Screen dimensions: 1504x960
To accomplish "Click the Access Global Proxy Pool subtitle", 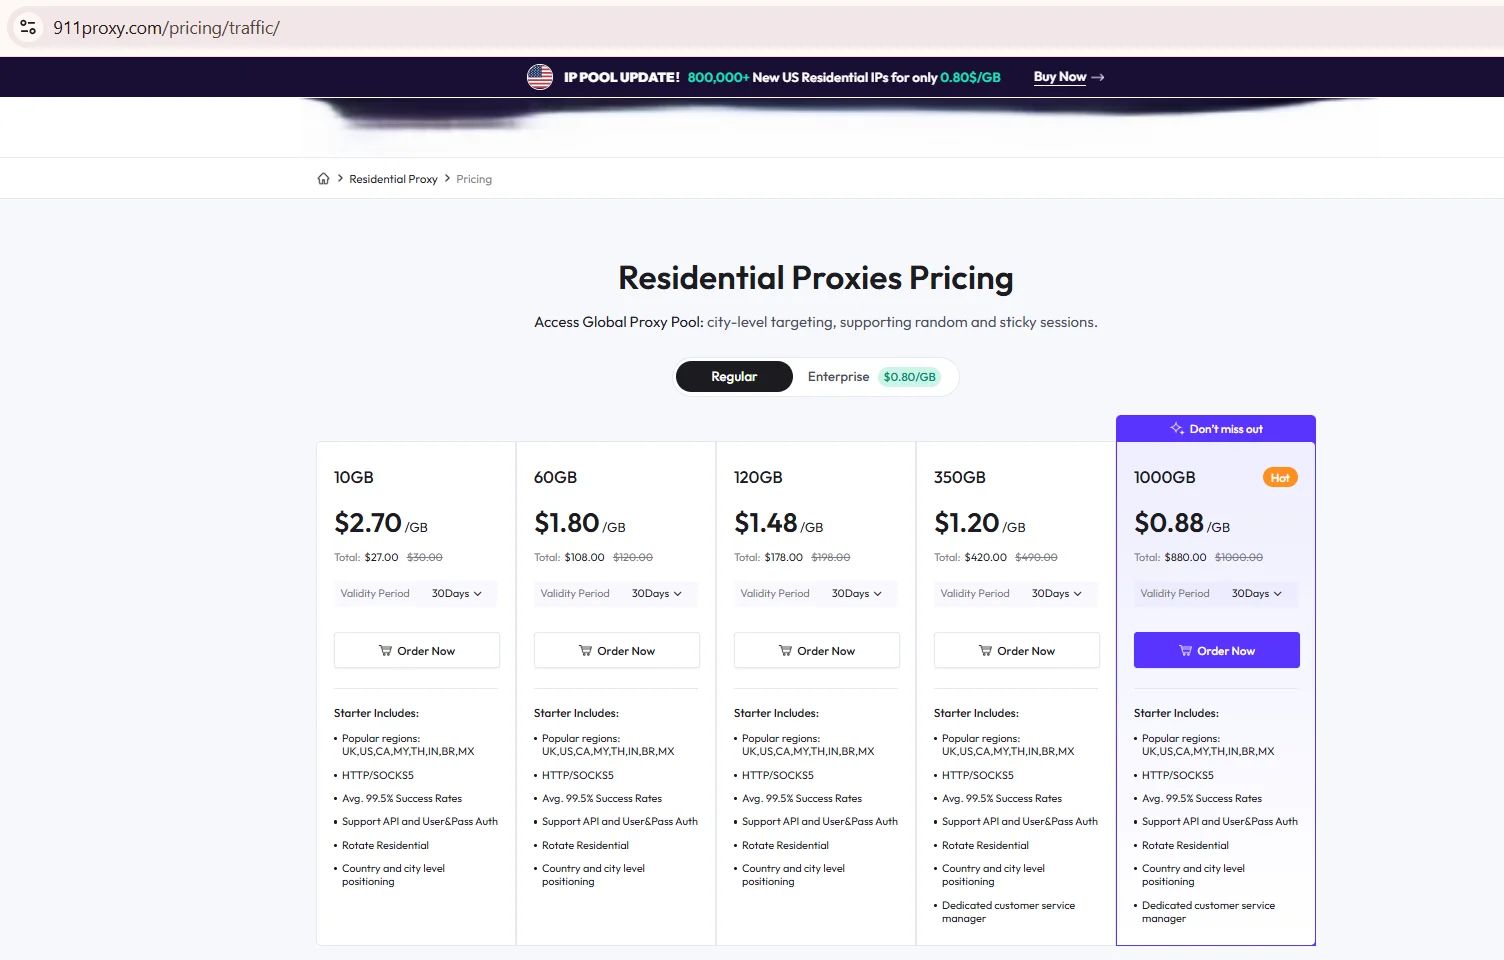I will pyautogui.click(x=816, y=322).
